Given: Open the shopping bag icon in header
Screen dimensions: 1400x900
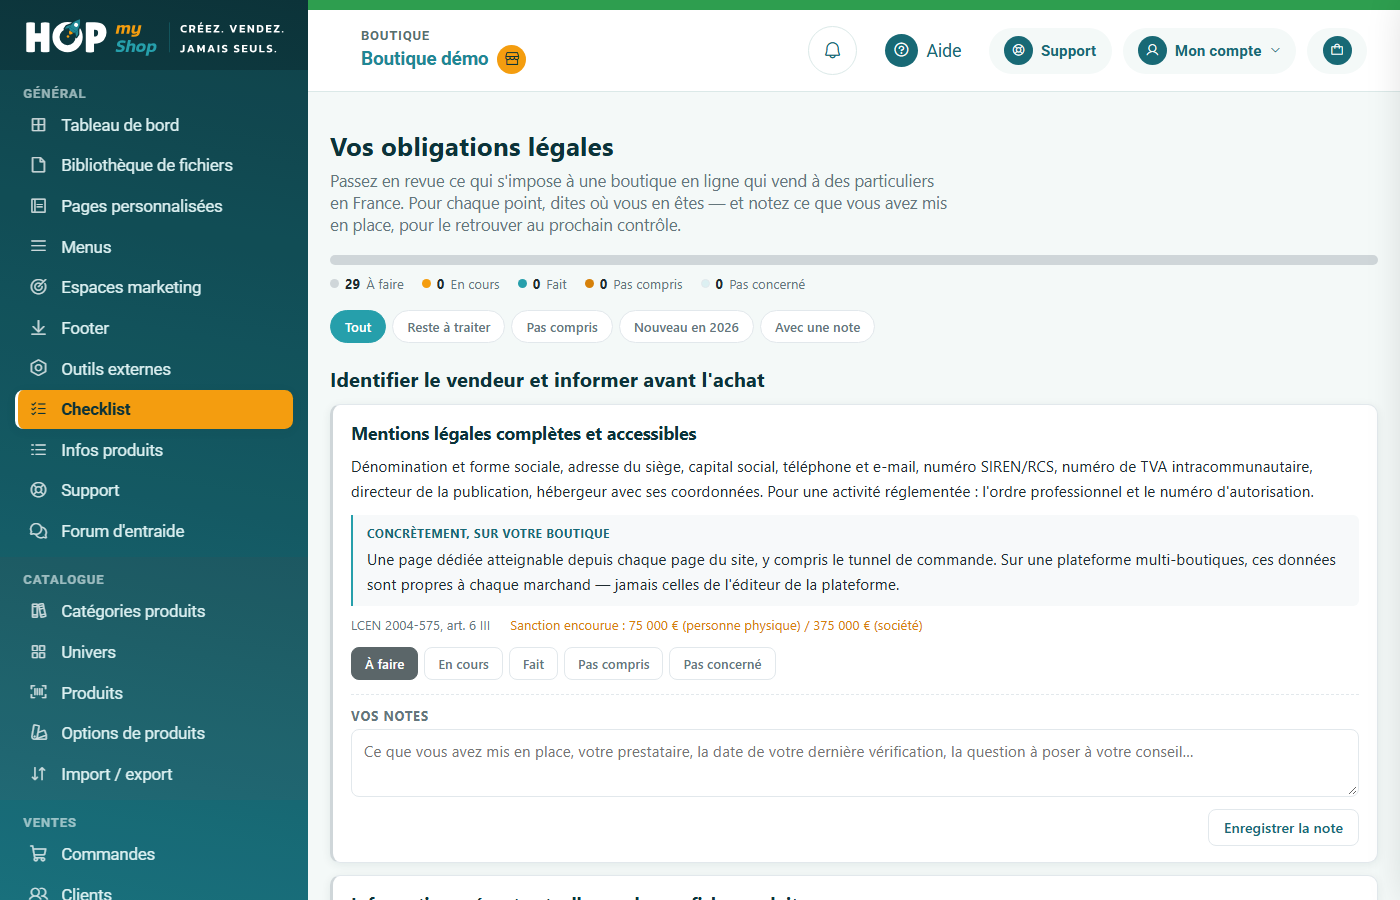Looking at the screenshot, I should tap(1337, 50).
